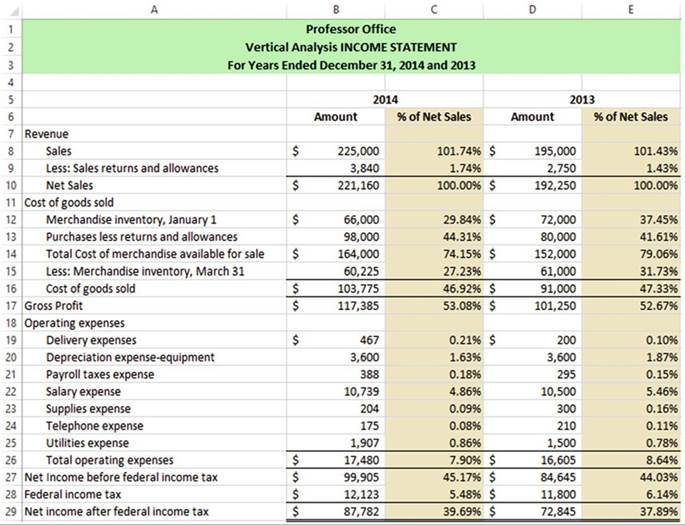
Task: Click the 2013 year heading cell
Action: [x=582, y=99]
